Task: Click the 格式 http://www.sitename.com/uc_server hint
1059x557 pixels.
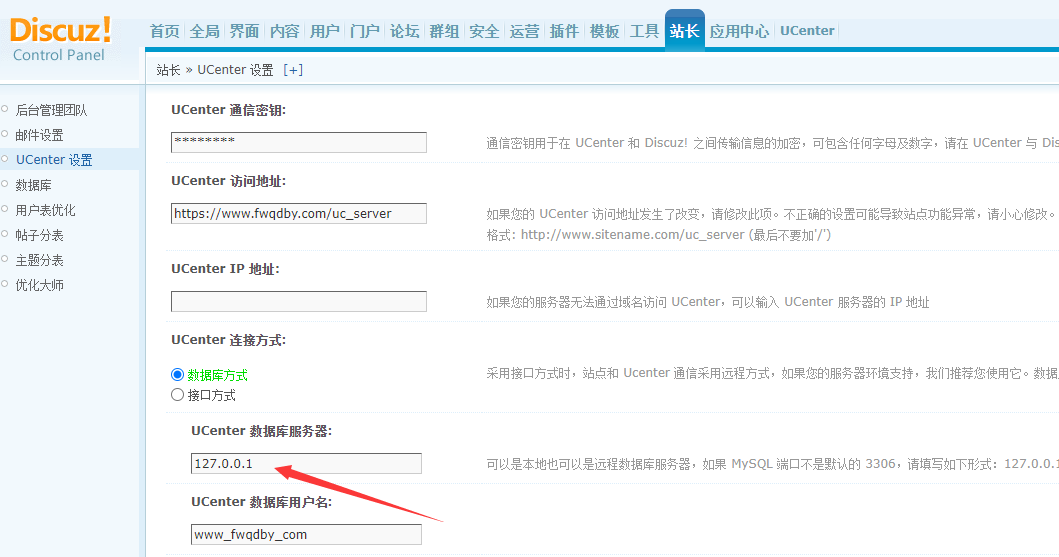Action: (658, 235)
